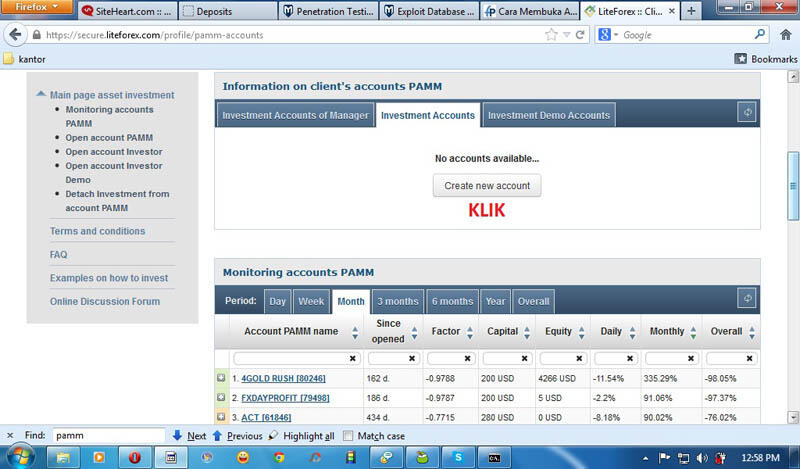Enable the Match case checkbox
The image size is (800, 469).
click(x=348, y=436)
